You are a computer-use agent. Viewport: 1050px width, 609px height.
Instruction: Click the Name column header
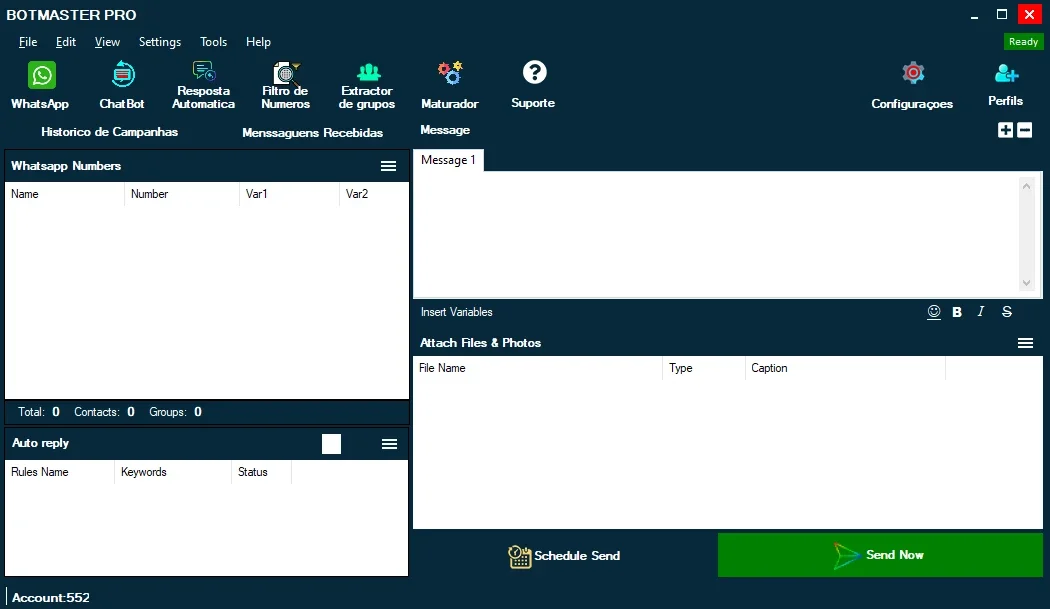coord(65,194)
